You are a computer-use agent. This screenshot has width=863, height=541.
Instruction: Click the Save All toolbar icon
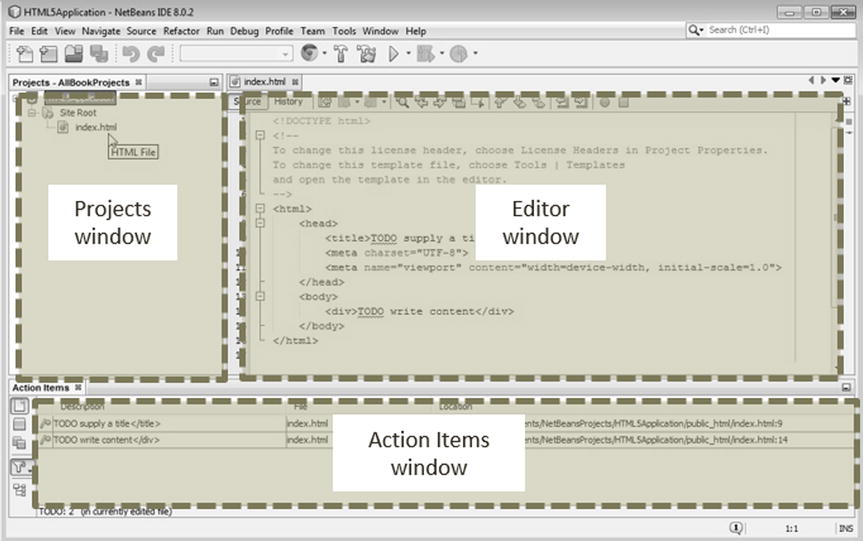(99, 53)
